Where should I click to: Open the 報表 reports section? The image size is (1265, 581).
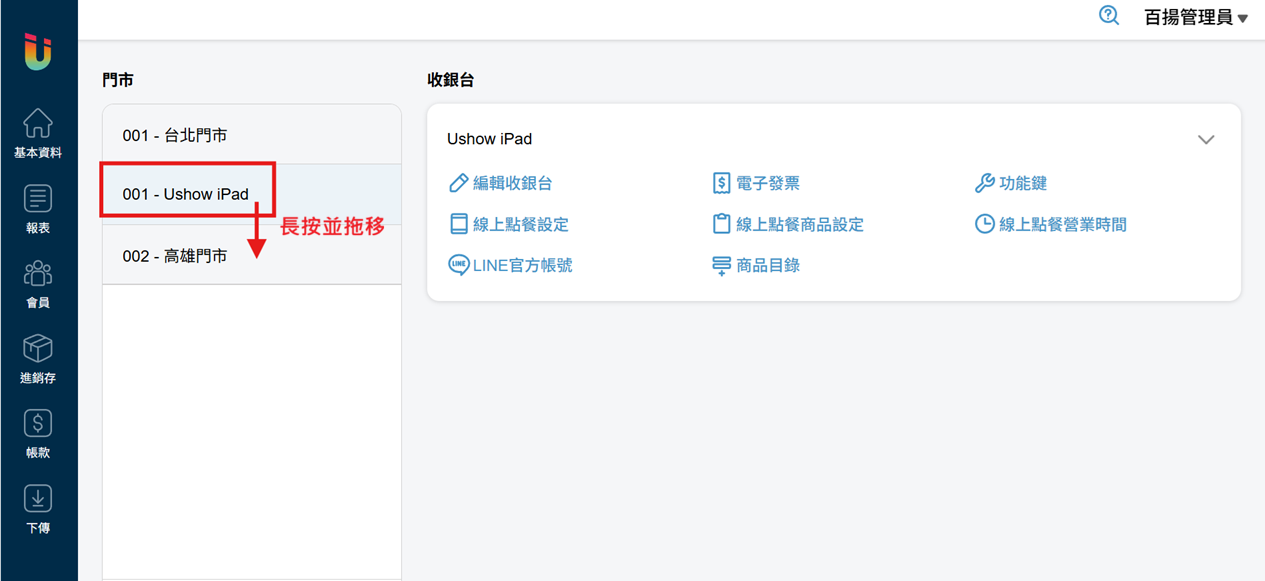38,208
